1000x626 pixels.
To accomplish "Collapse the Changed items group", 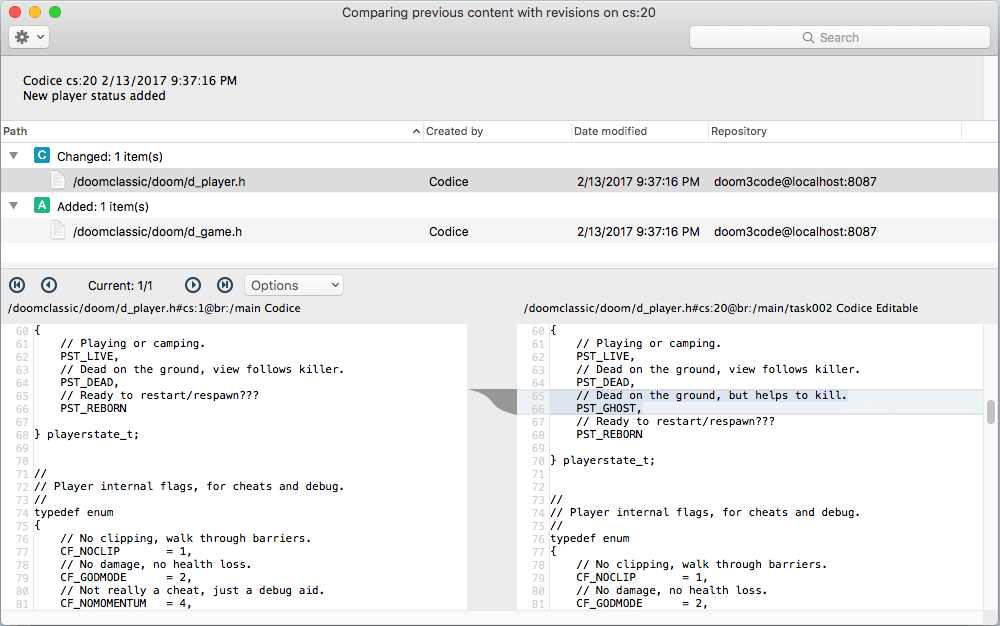I will (13, 156).
